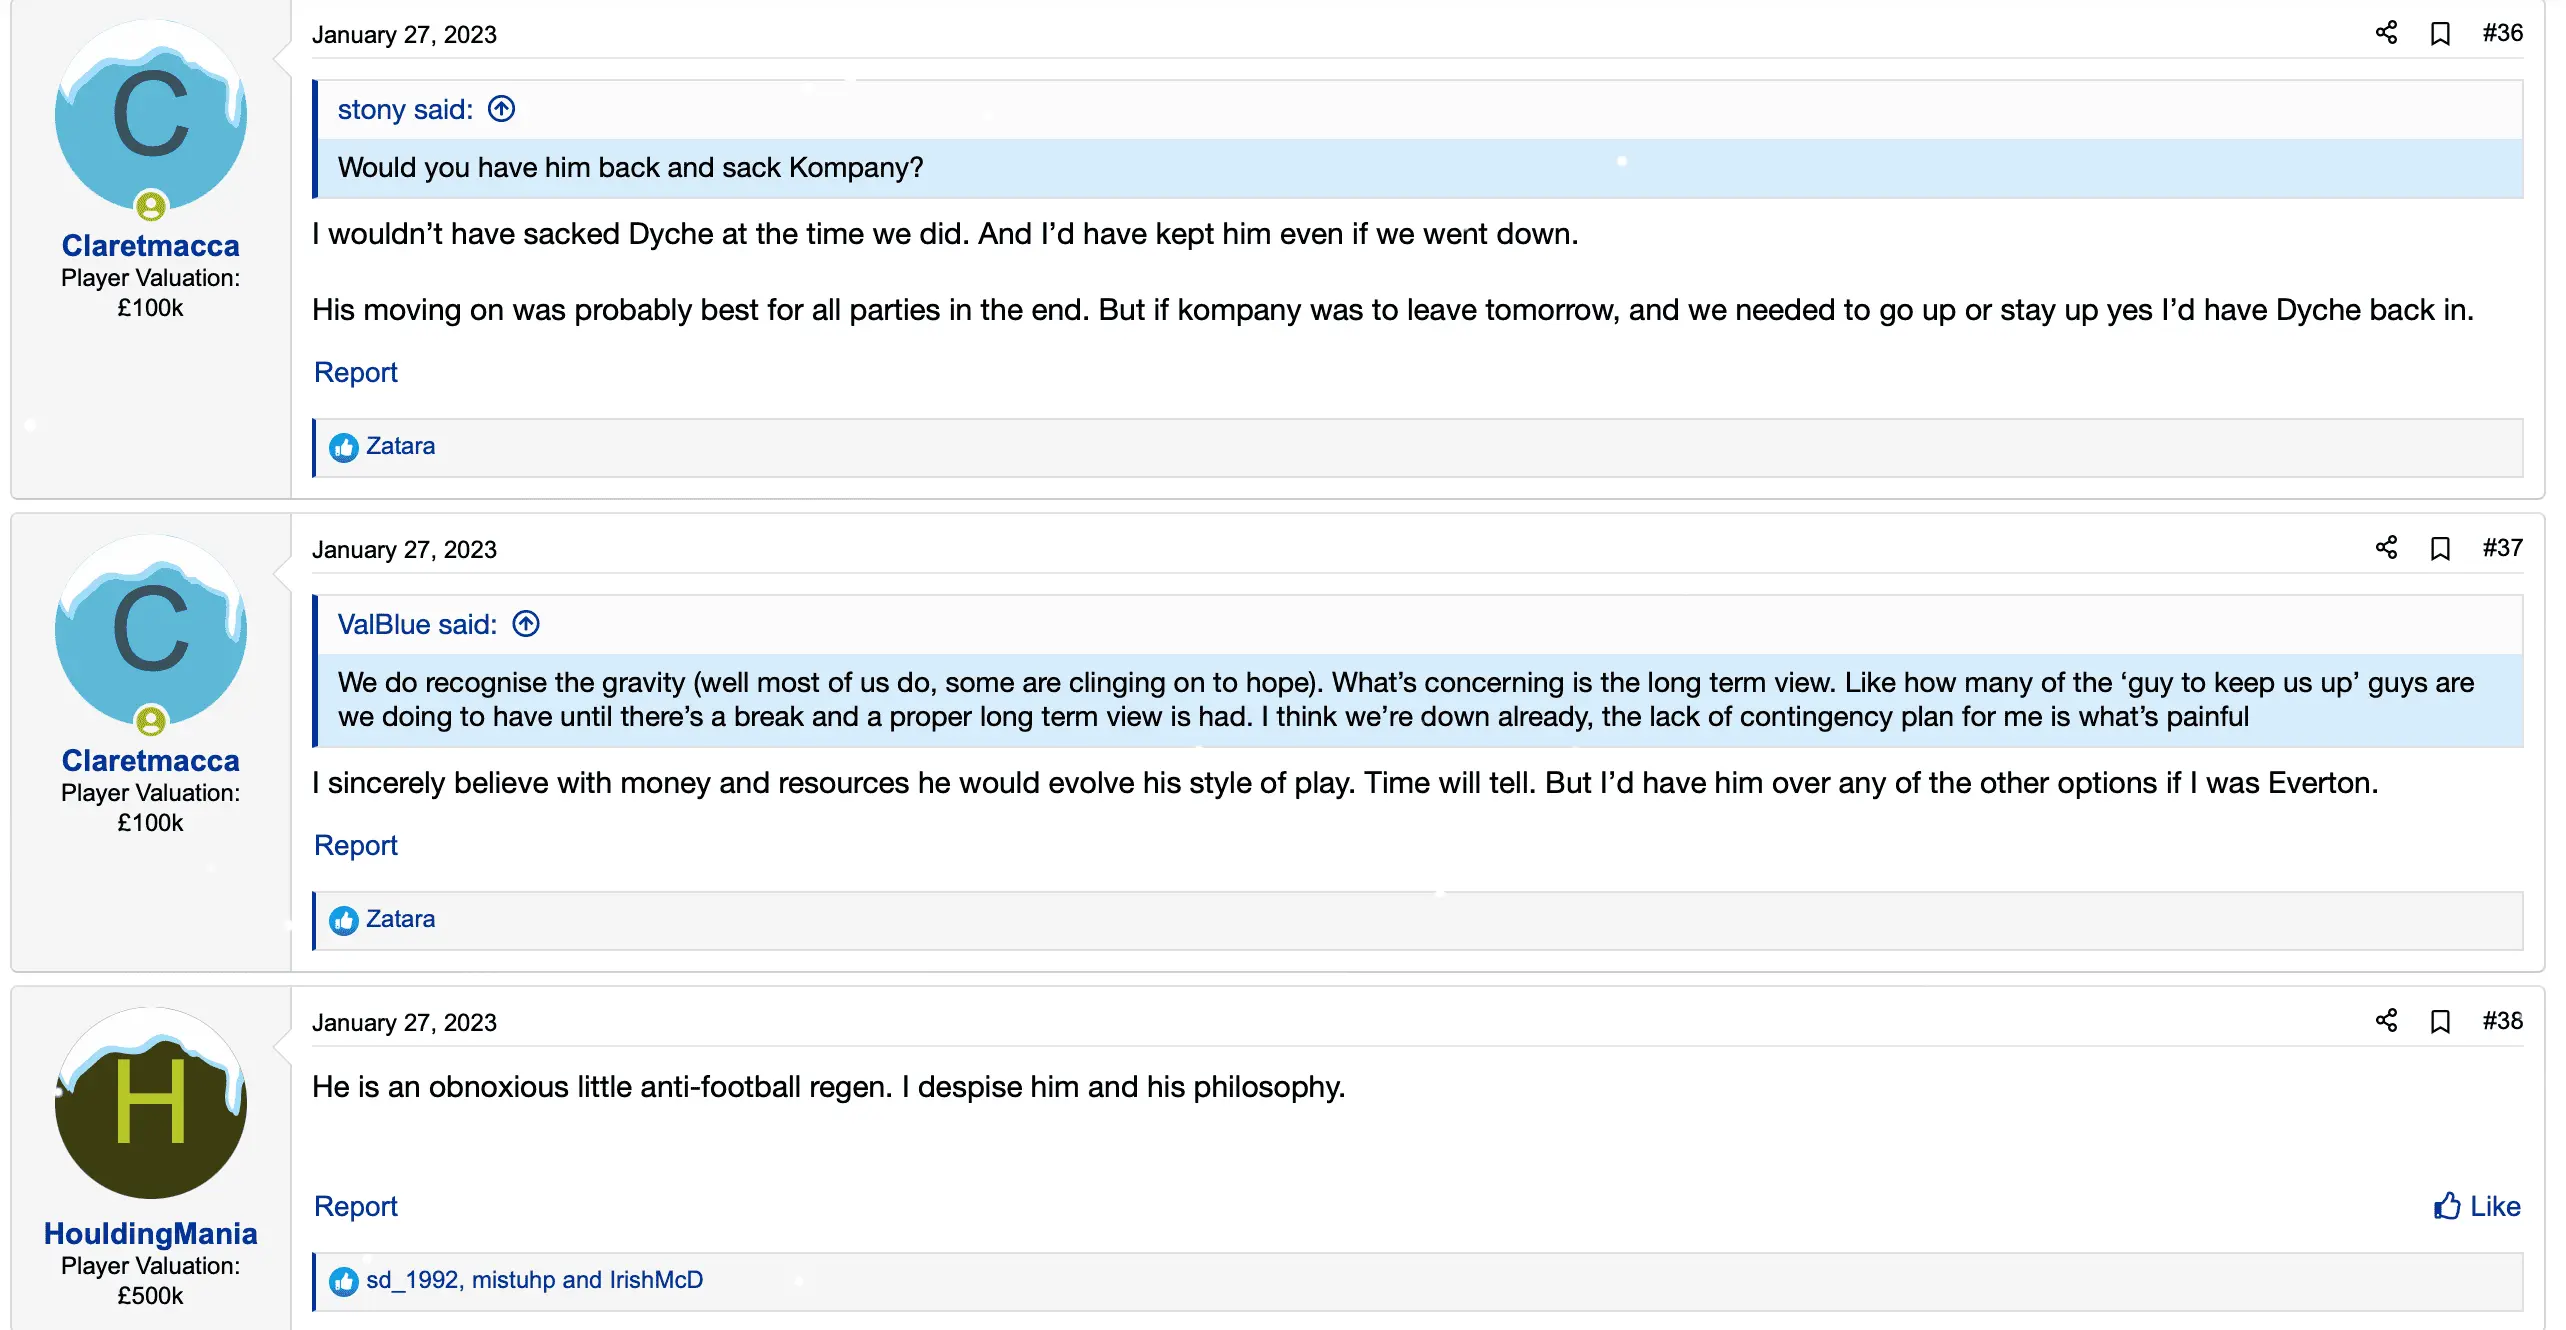Open Claretmacca's profile from post #36
This screenshot has width=2566, height=1330.
tap(150, 245)
